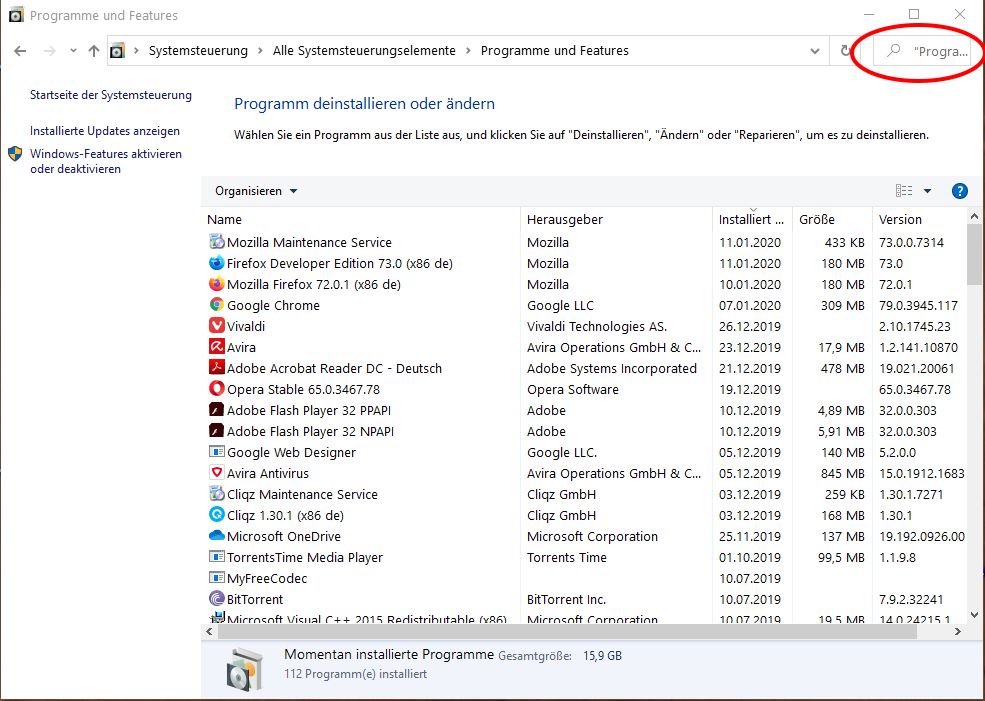This screenshot has width=985, height=701.
Task: Click the 25.11.2019 install date cell
Action: click(x=750, y=536)
